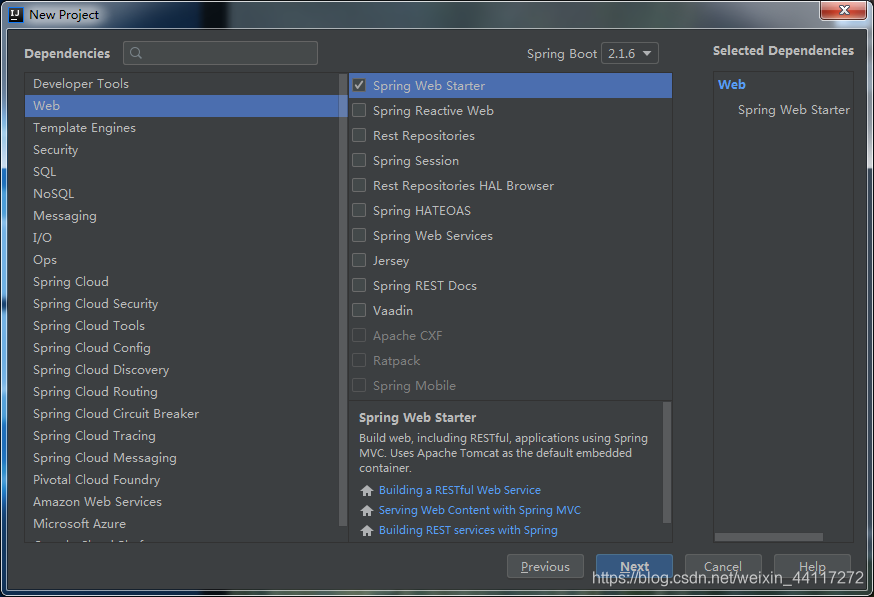Select the Messaging category
This screenshot has height=597, width=874.
pyautogui.click(x=182, y=216)
